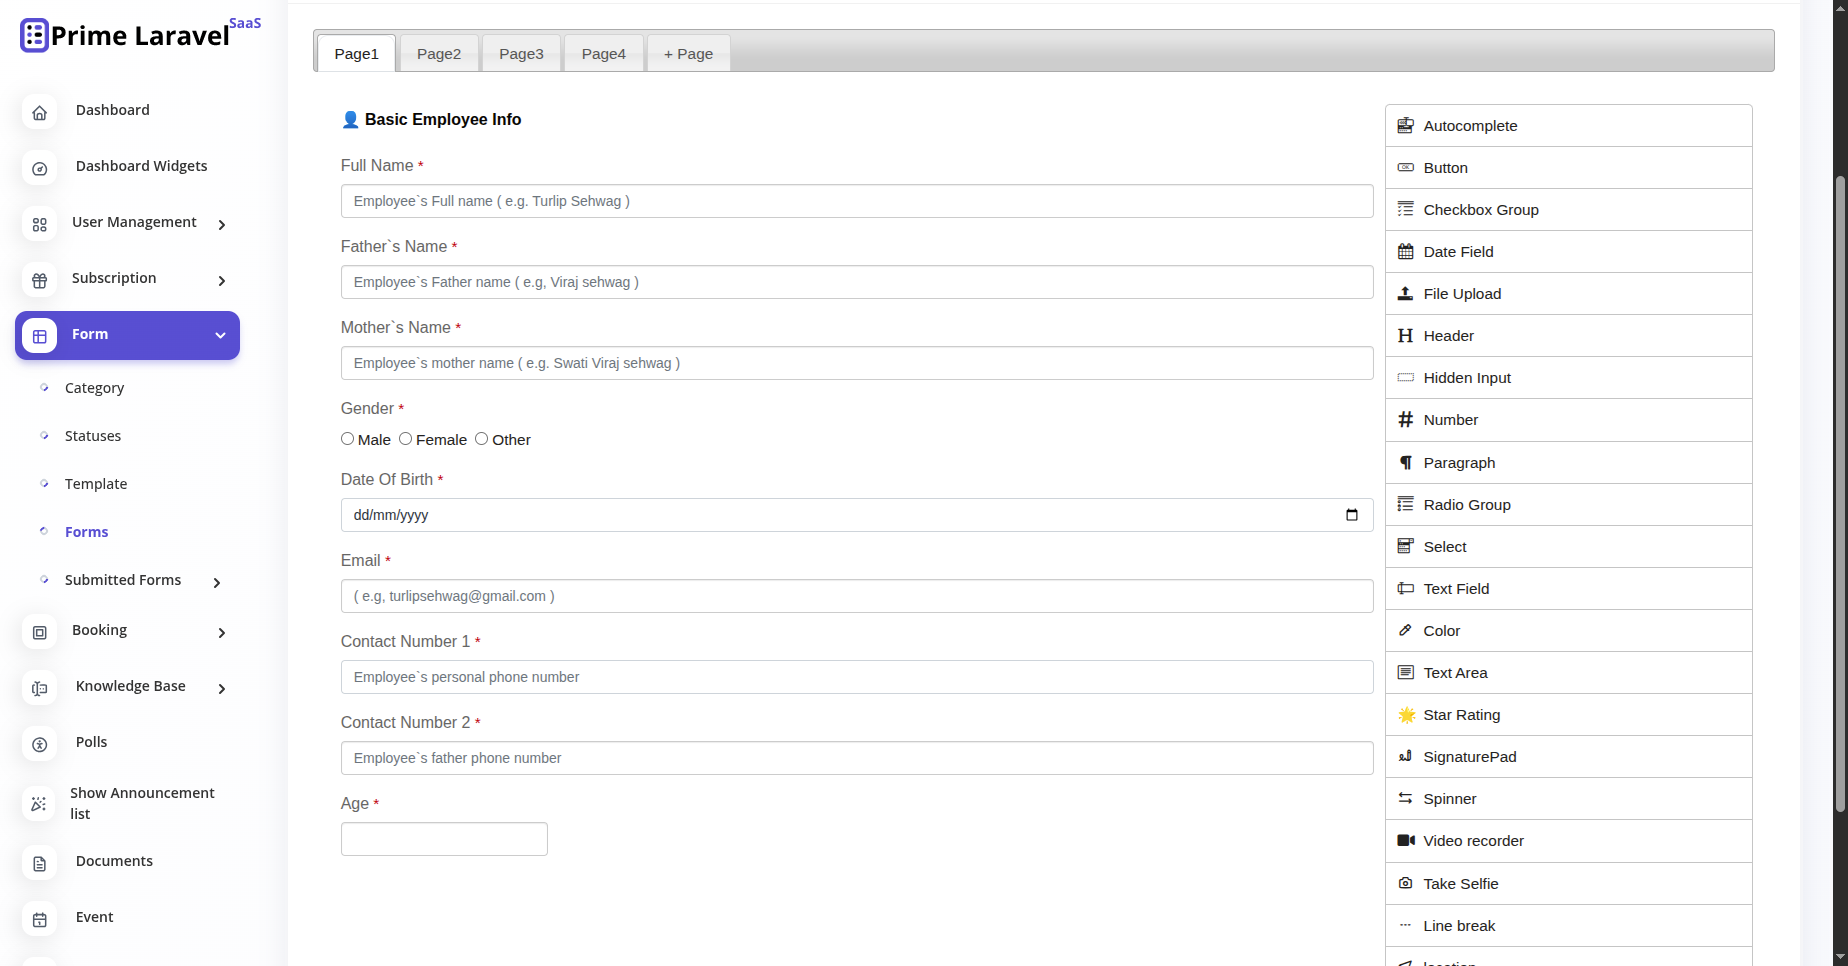Add a Text Field component
This screenshot has height=966, width=1848.
point(1568,588)
